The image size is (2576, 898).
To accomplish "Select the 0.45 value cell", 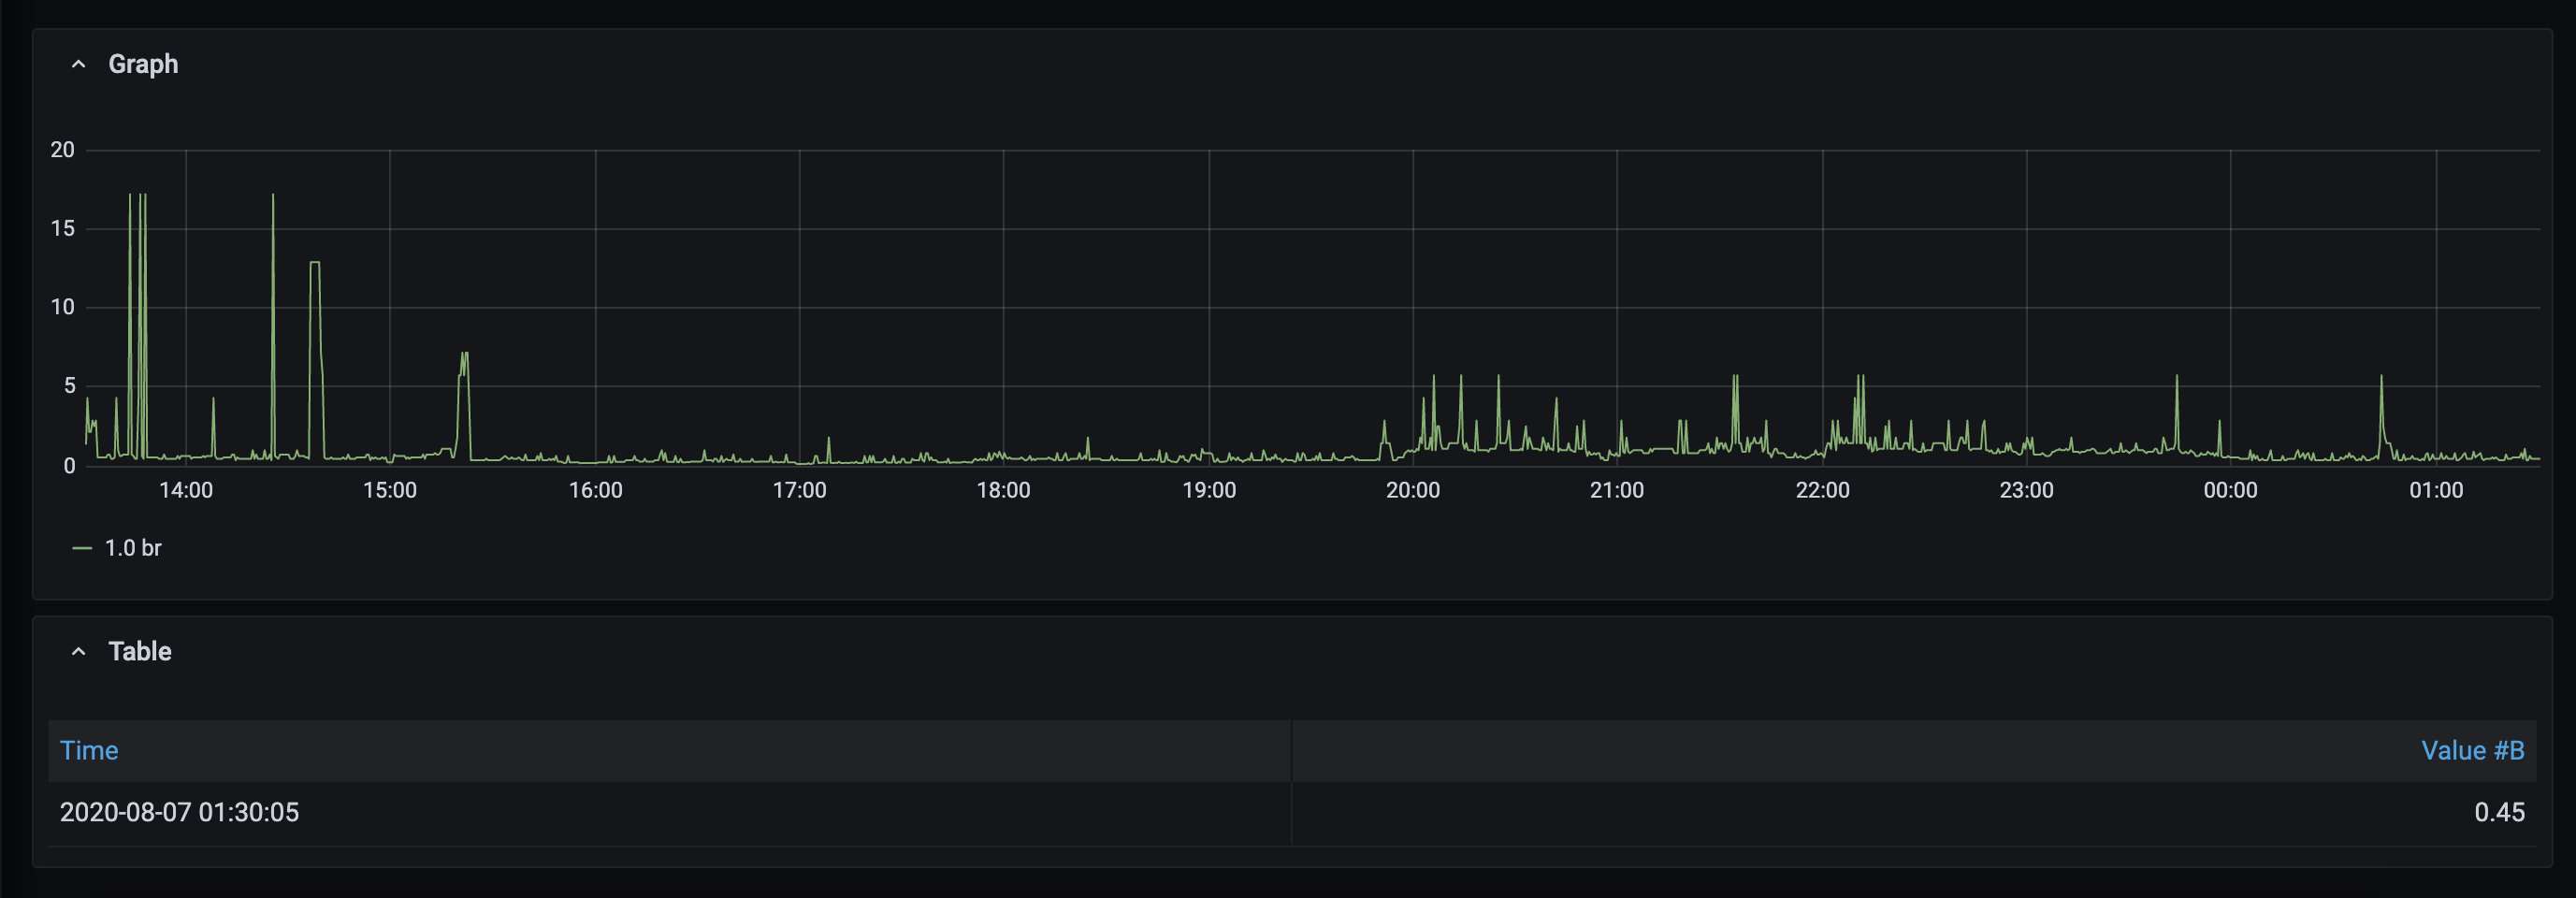I will coord(2499,812).
